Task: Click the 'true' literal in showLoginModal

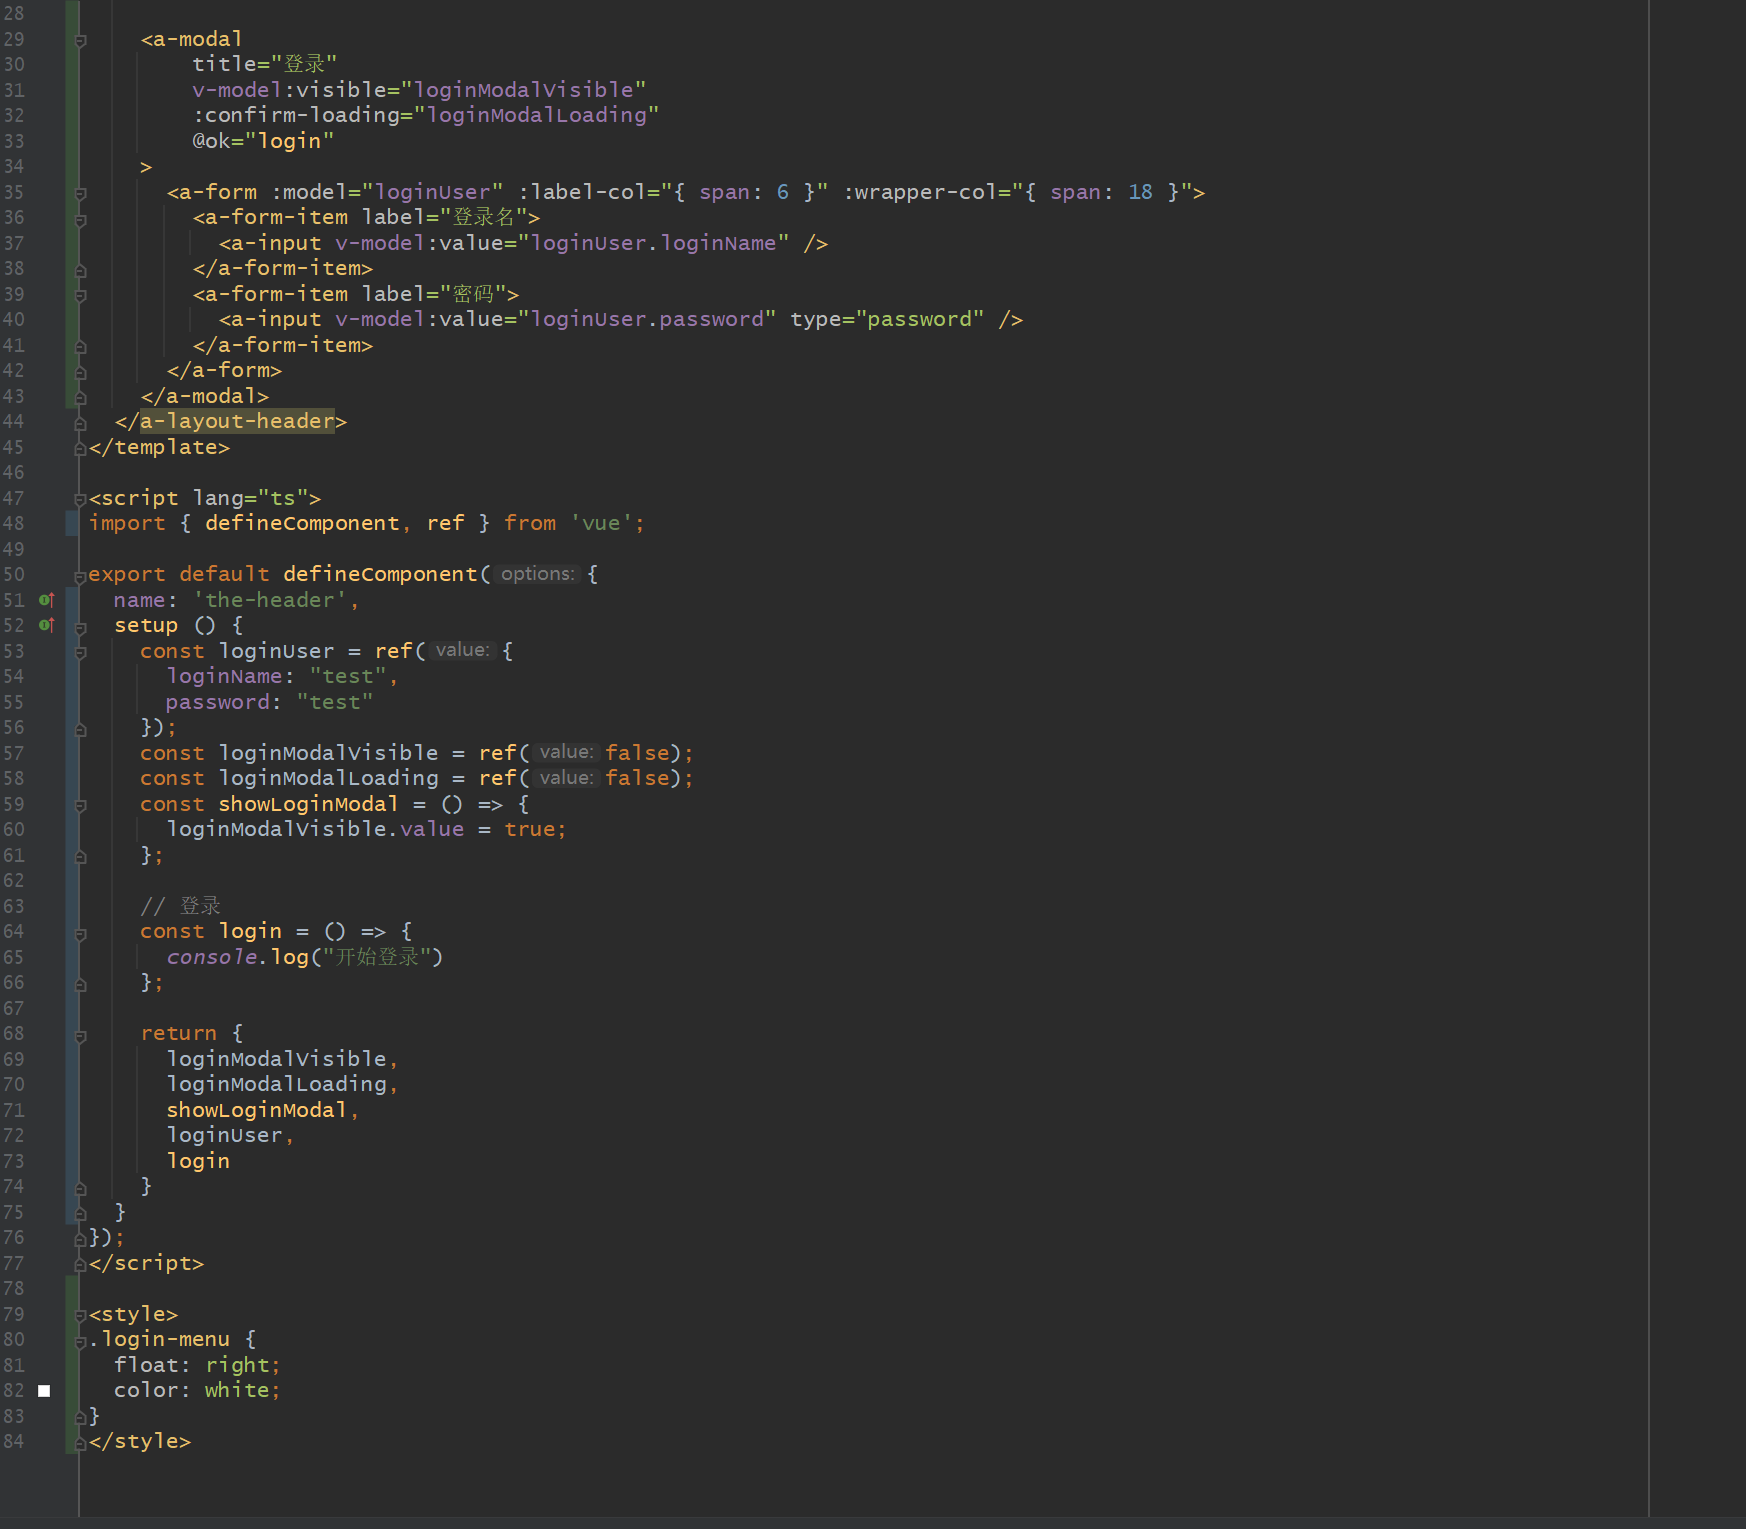Action: pyautogui.click(x=530, y=829)
